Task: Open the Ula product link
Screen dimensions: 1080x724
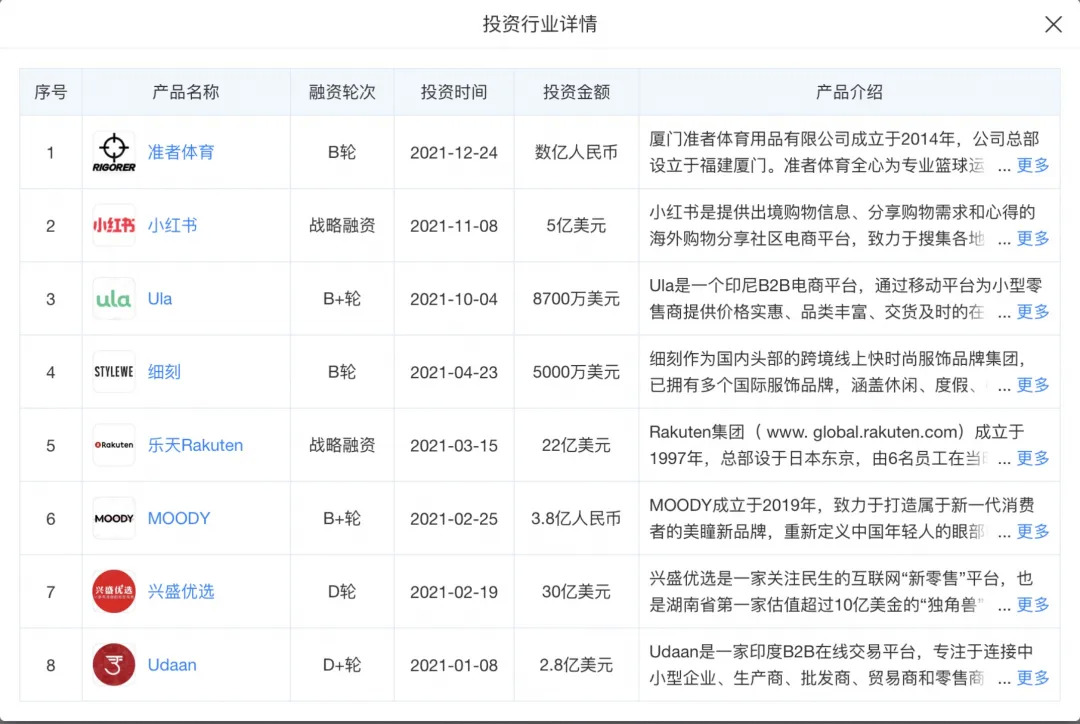Action: pyautogui.click(x=160, y=299)
